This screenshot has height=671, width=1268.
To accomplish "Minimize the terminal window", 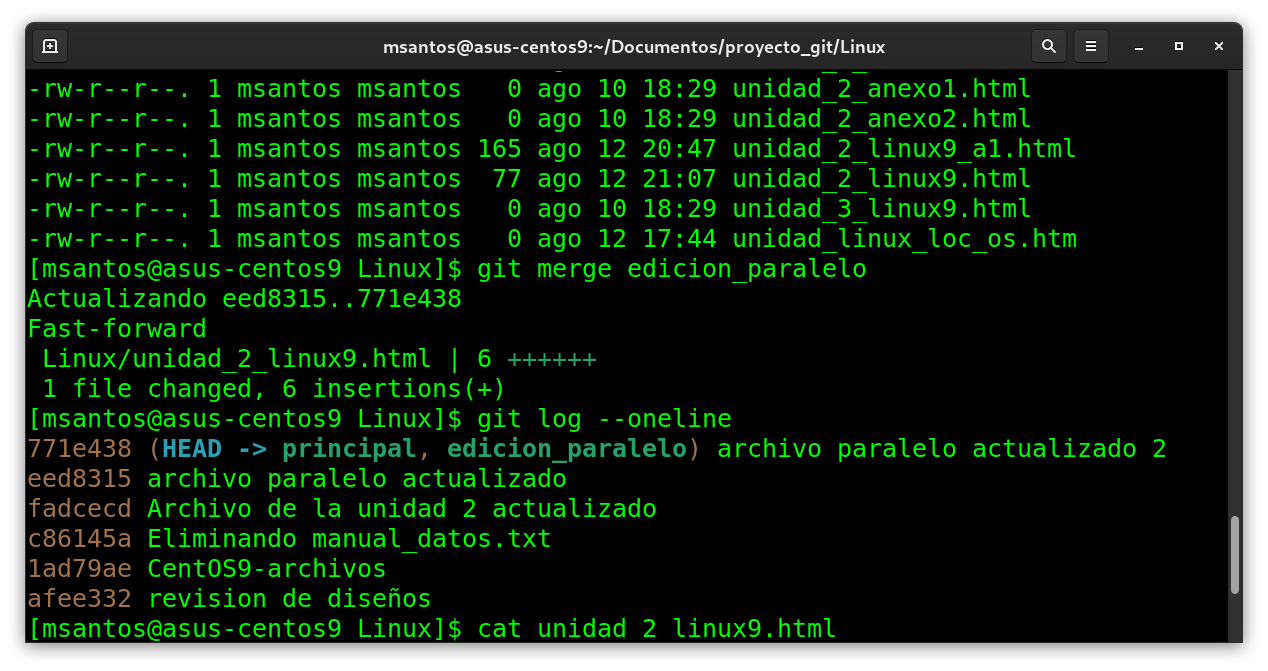I will tap(1139, 46).
